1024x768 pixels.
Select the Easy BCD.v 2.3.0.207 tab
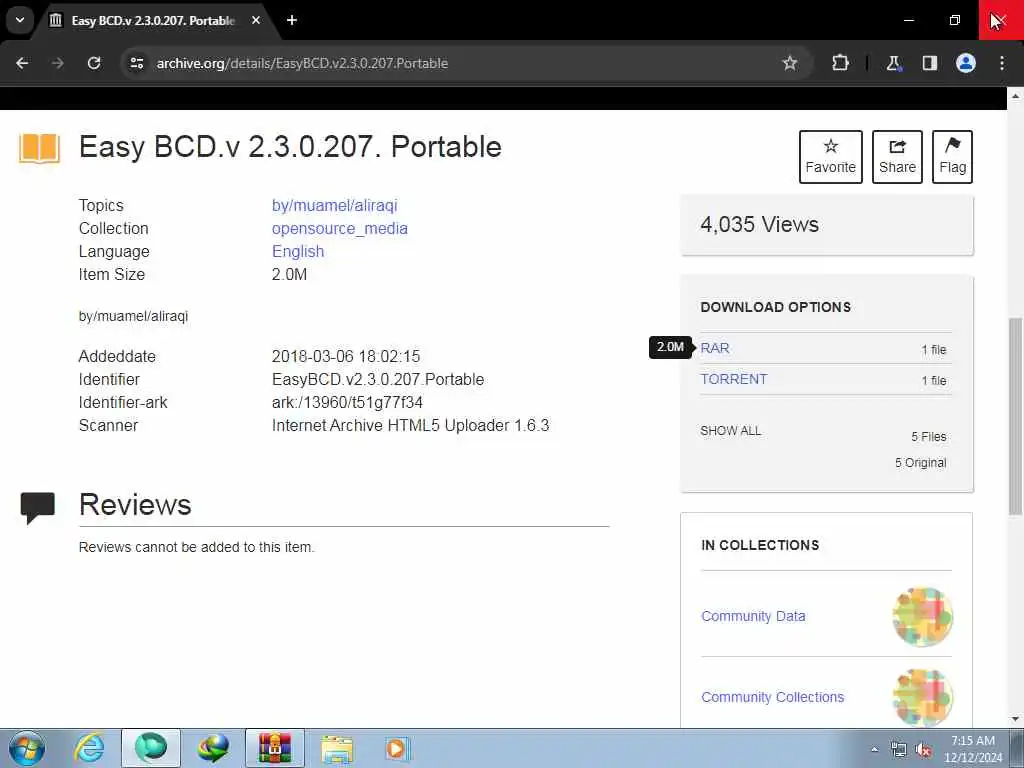[x=153, y=21]
